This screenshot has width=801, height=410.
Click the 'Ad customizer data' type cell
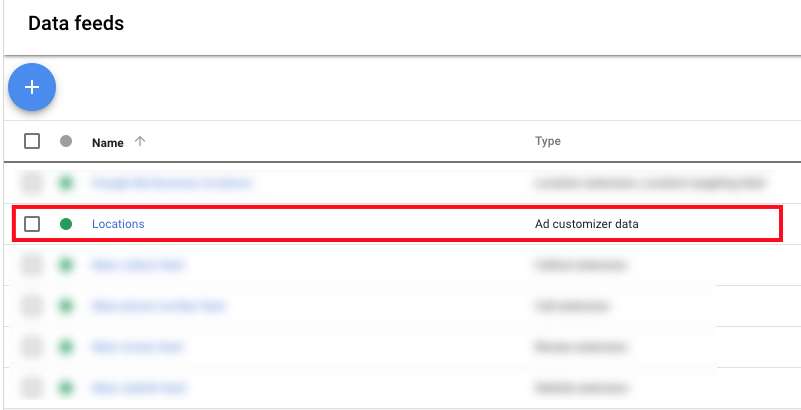(586, 224)
